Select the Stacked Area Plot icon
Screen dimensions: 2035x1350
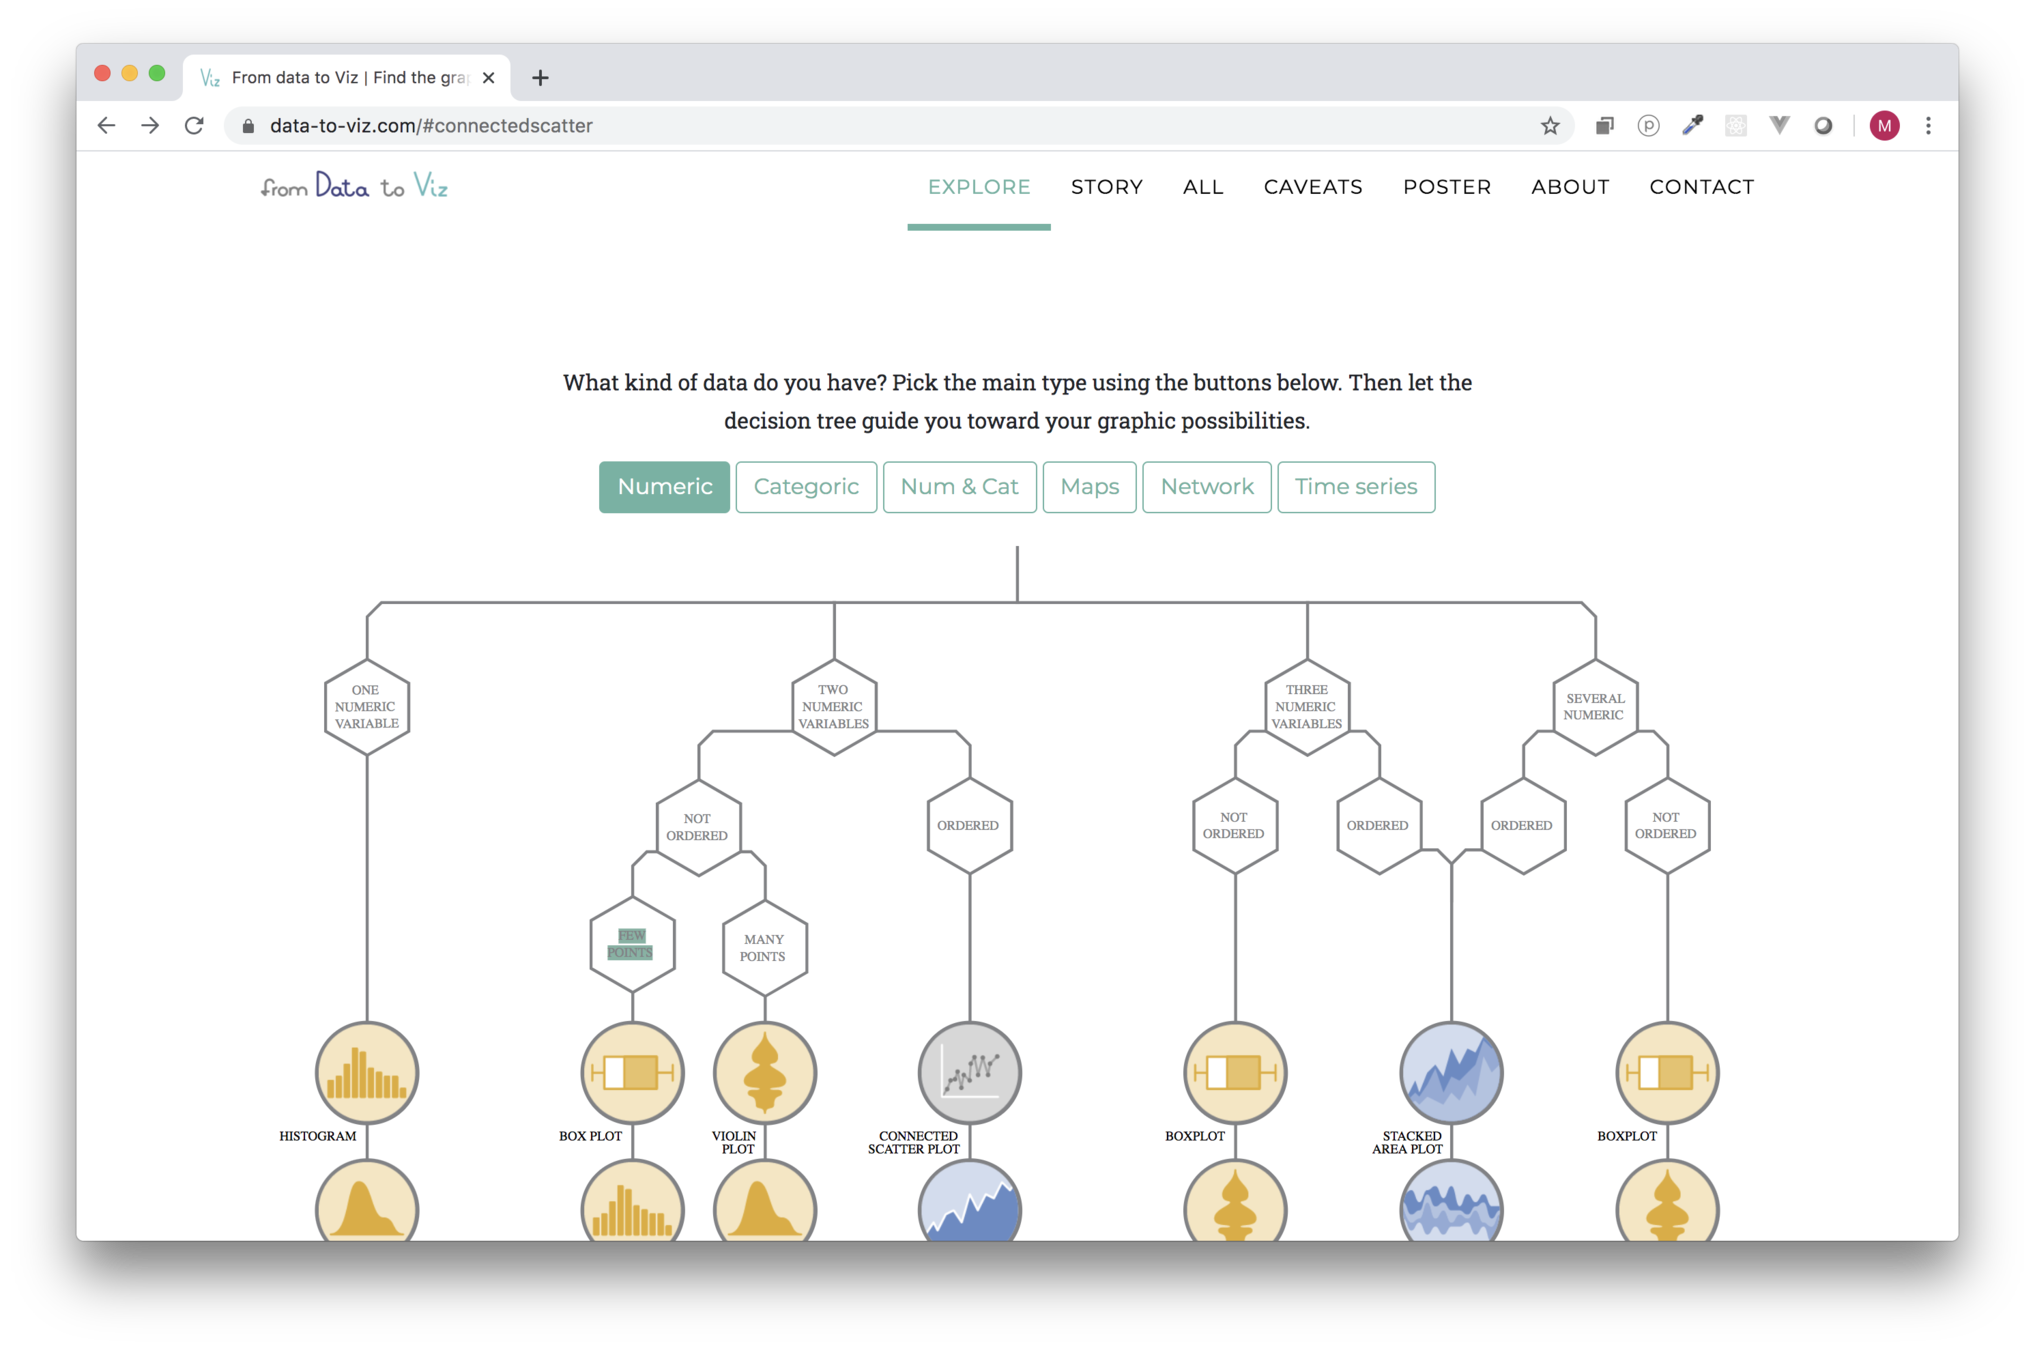coord(1451,1073)
